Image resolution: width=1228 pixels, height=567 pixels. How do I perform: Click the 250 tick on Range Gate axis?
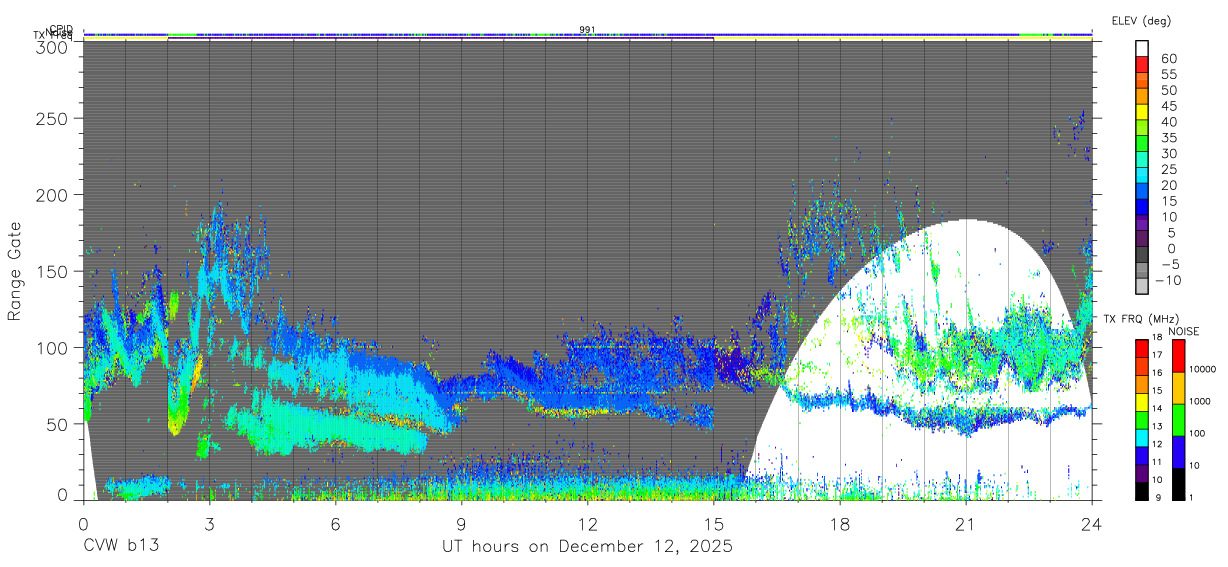click(x=53, y=118)
